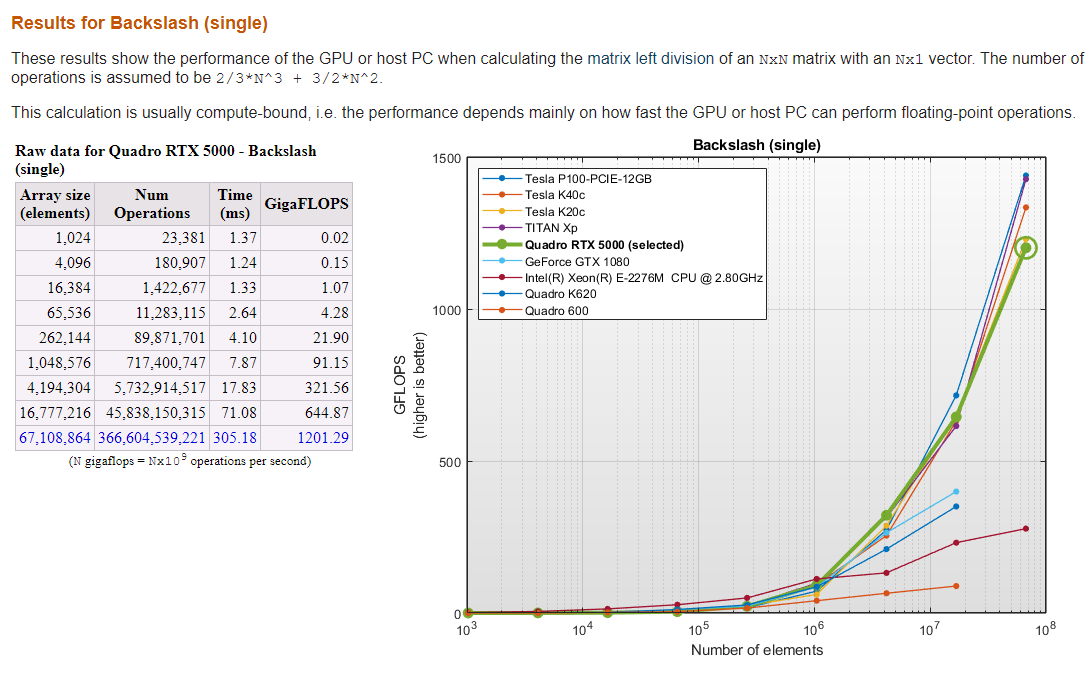This screenshot has height=684, width=1089.
Task: Select GeForce GTX 1080 legend entry
Action: (x=575, y=262)
